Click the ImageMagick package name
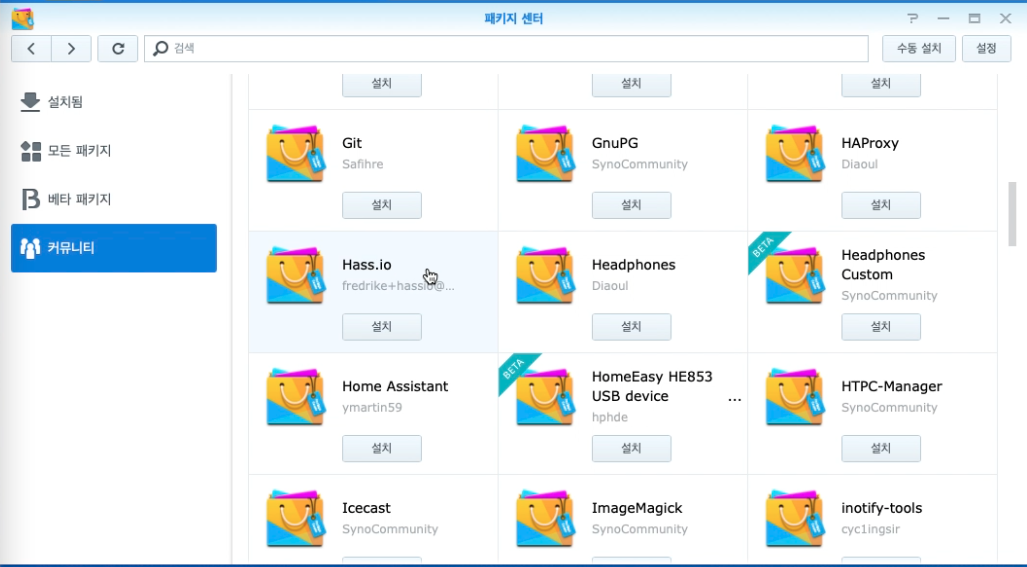Viewport: 1027px width, 567px height. [637, 508]
